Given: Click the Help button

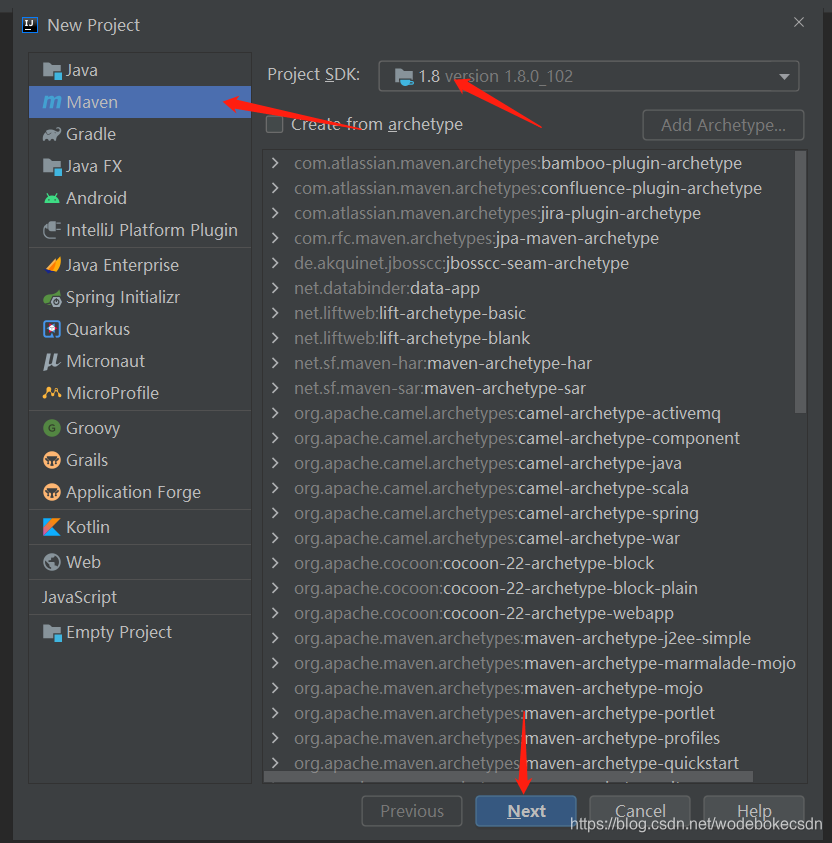Looking at the screenshot, I should [x=754, y=811].
